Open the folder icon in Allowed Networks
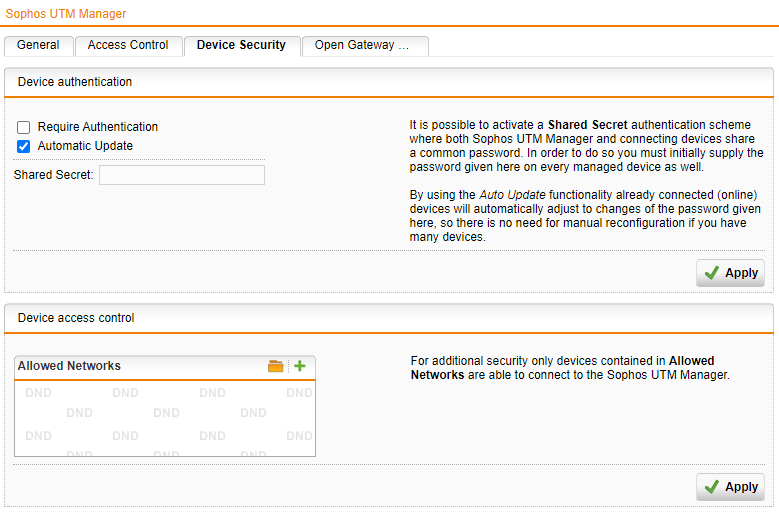 [275, 366]
